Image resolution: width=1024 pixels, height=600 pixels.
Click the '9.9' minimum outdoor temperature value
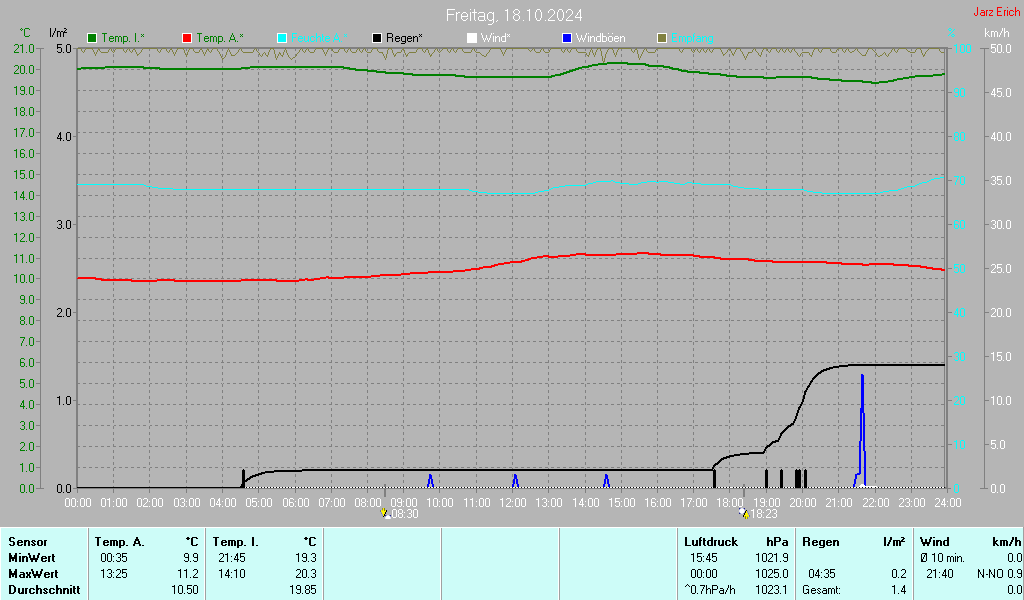191,558
